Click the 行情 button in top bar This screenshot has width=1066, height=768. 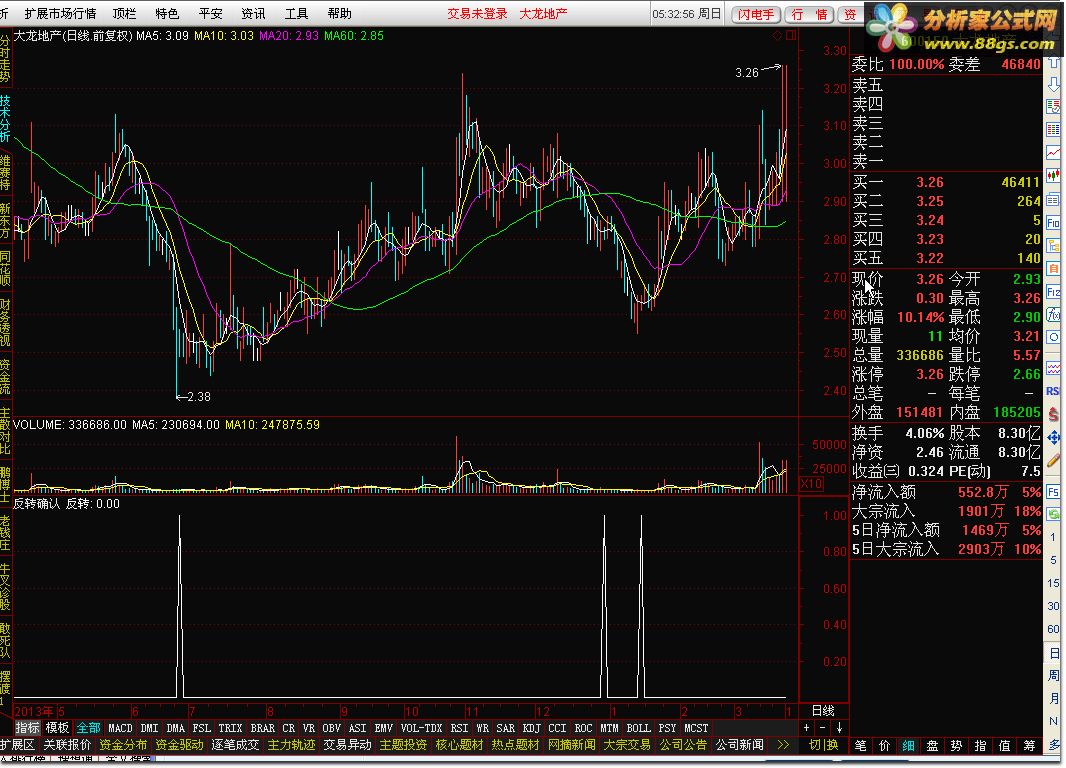810,14
